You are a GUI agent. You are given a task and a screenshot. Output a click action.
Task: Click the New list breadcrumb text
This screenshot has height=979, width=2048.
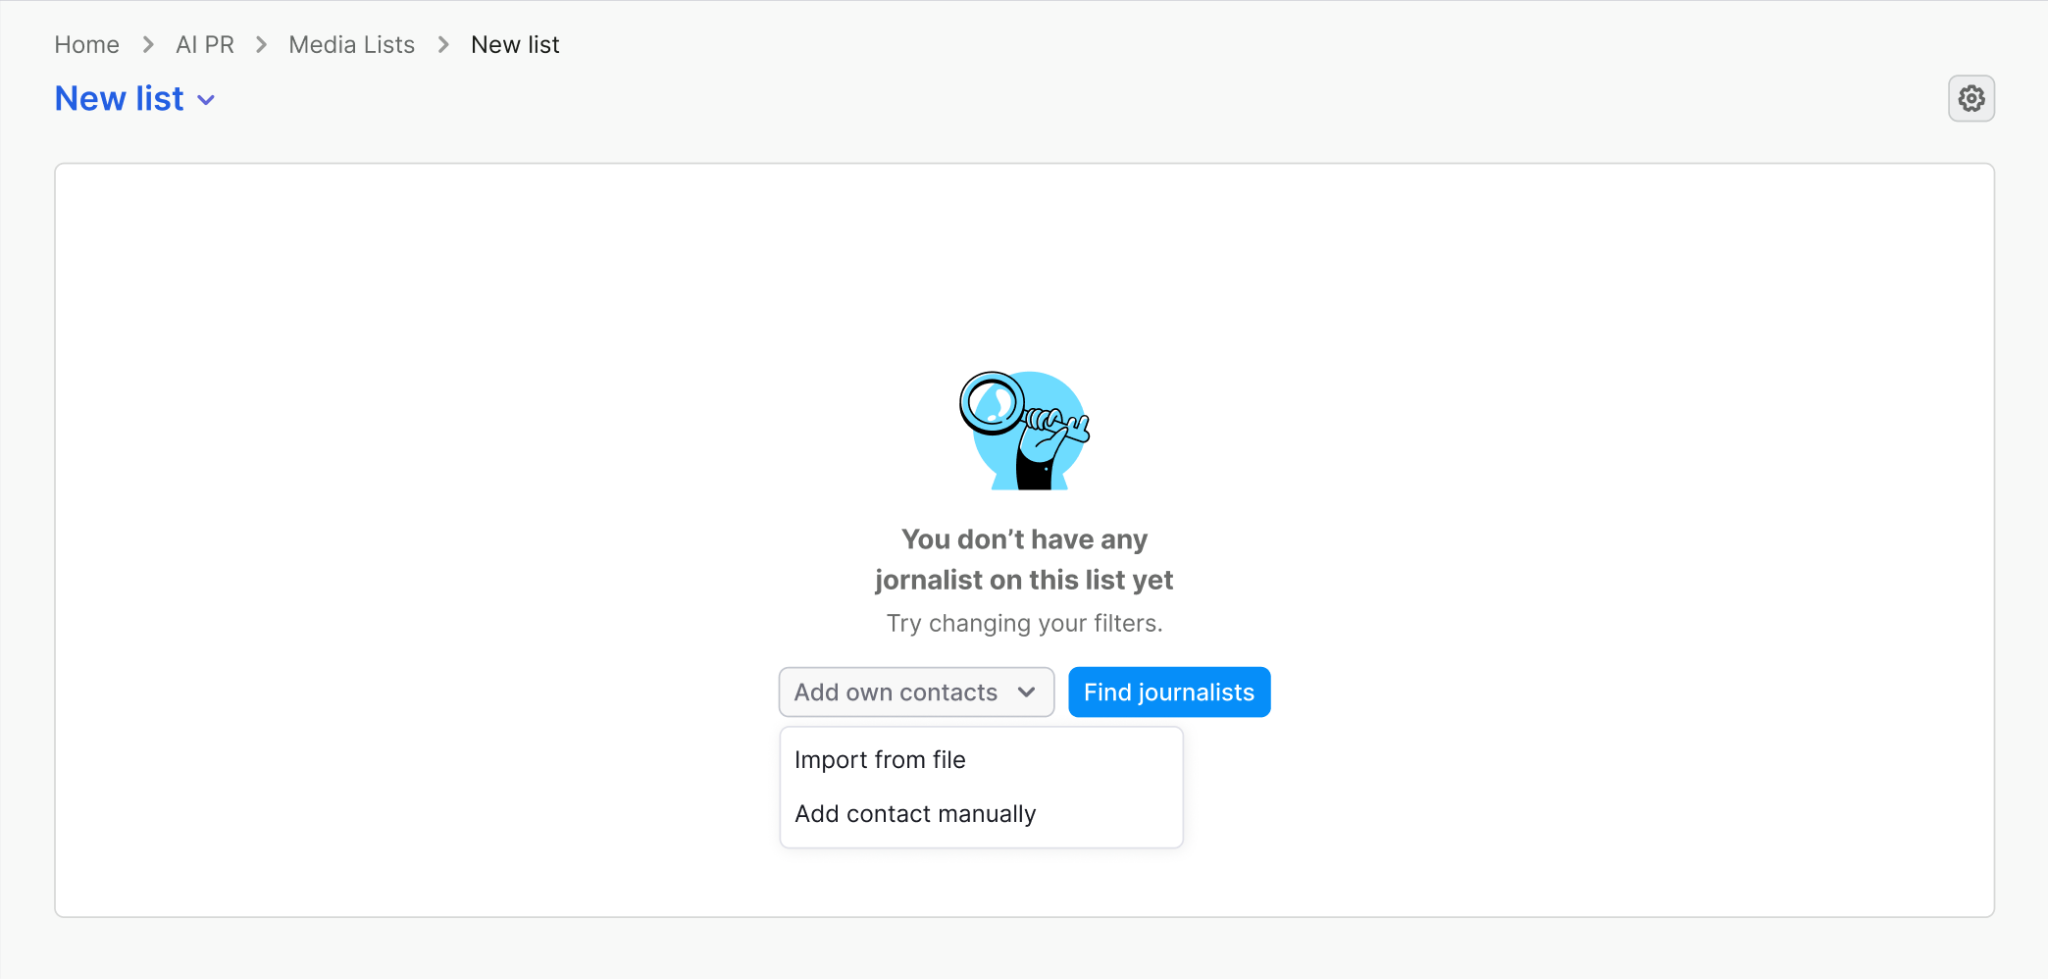[515, 45]
